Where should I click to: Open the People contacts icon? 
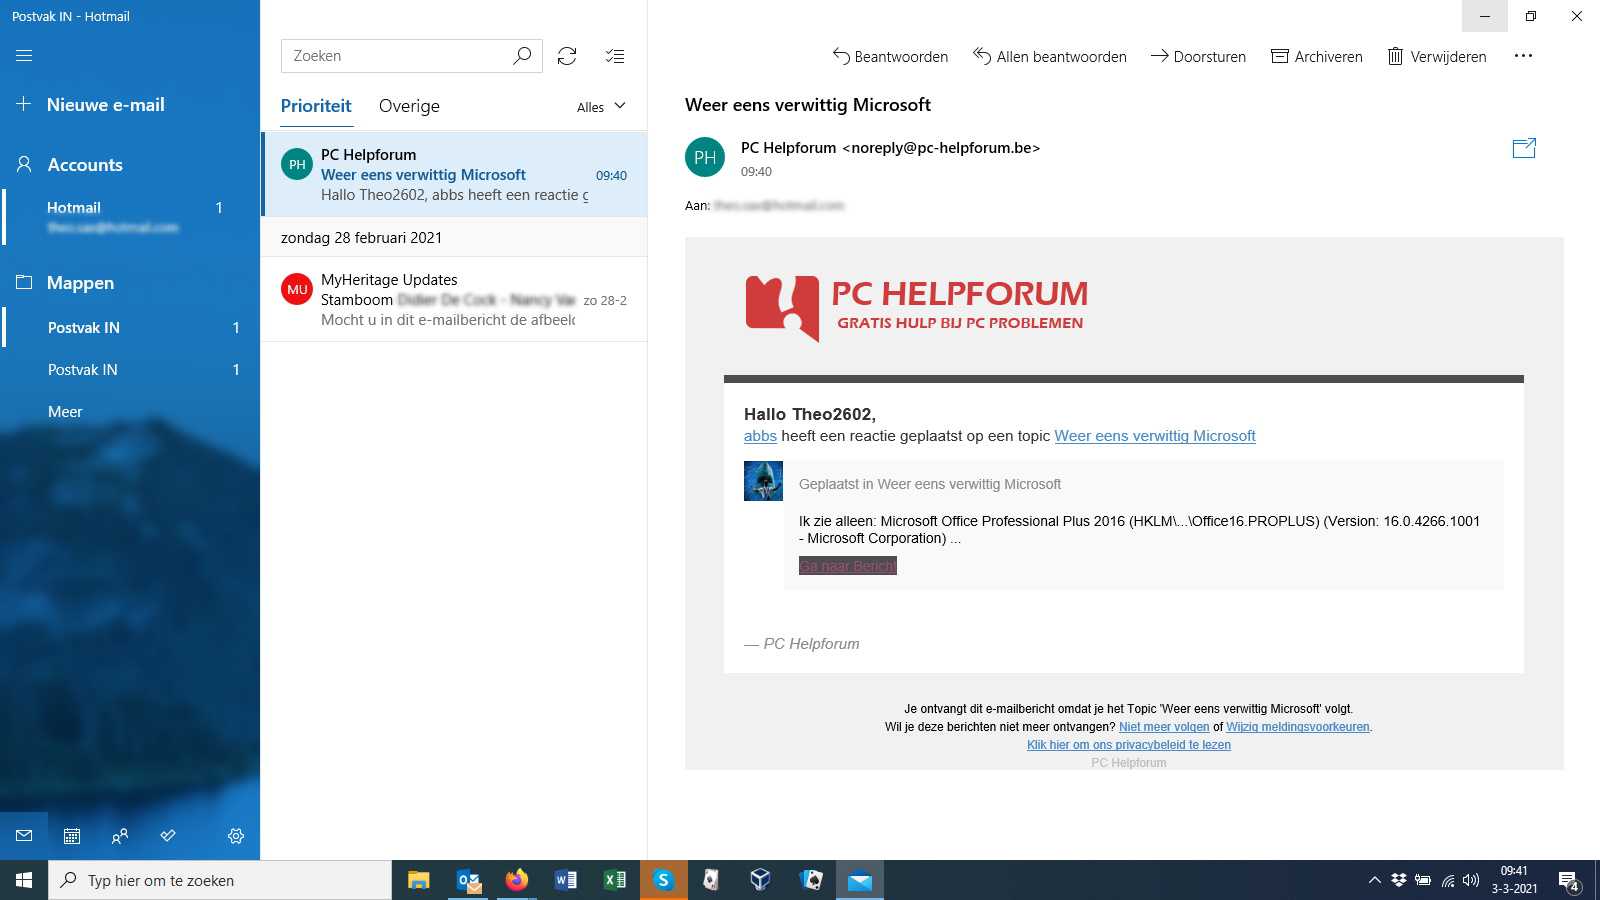pos(120,836)
